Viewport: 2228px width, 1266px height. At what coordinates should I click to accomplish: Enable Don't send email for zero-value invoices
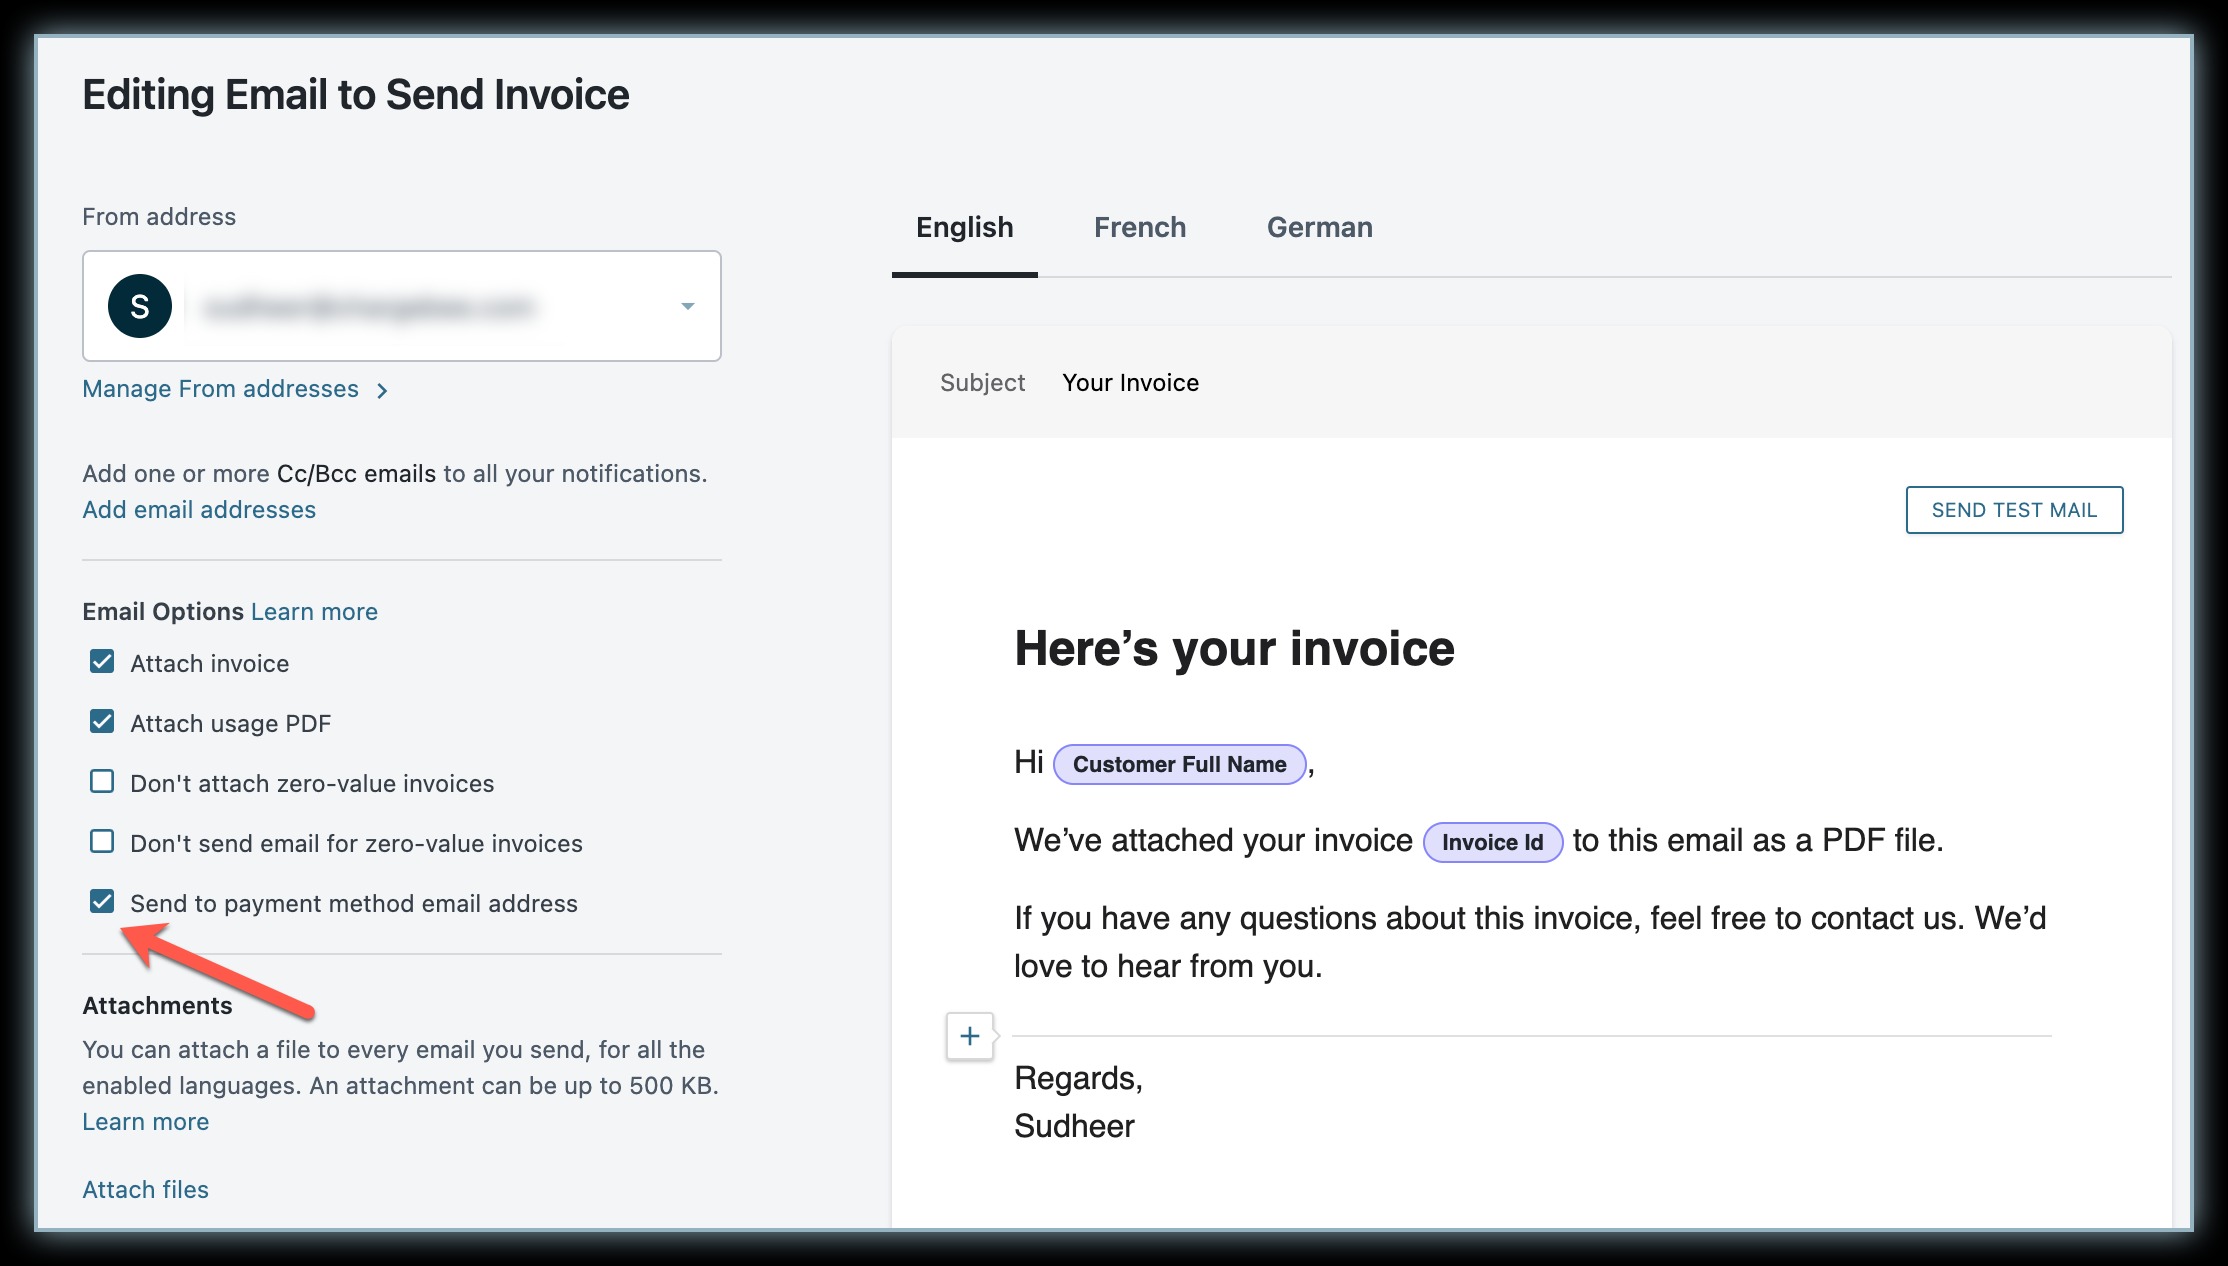pos(102,842)
